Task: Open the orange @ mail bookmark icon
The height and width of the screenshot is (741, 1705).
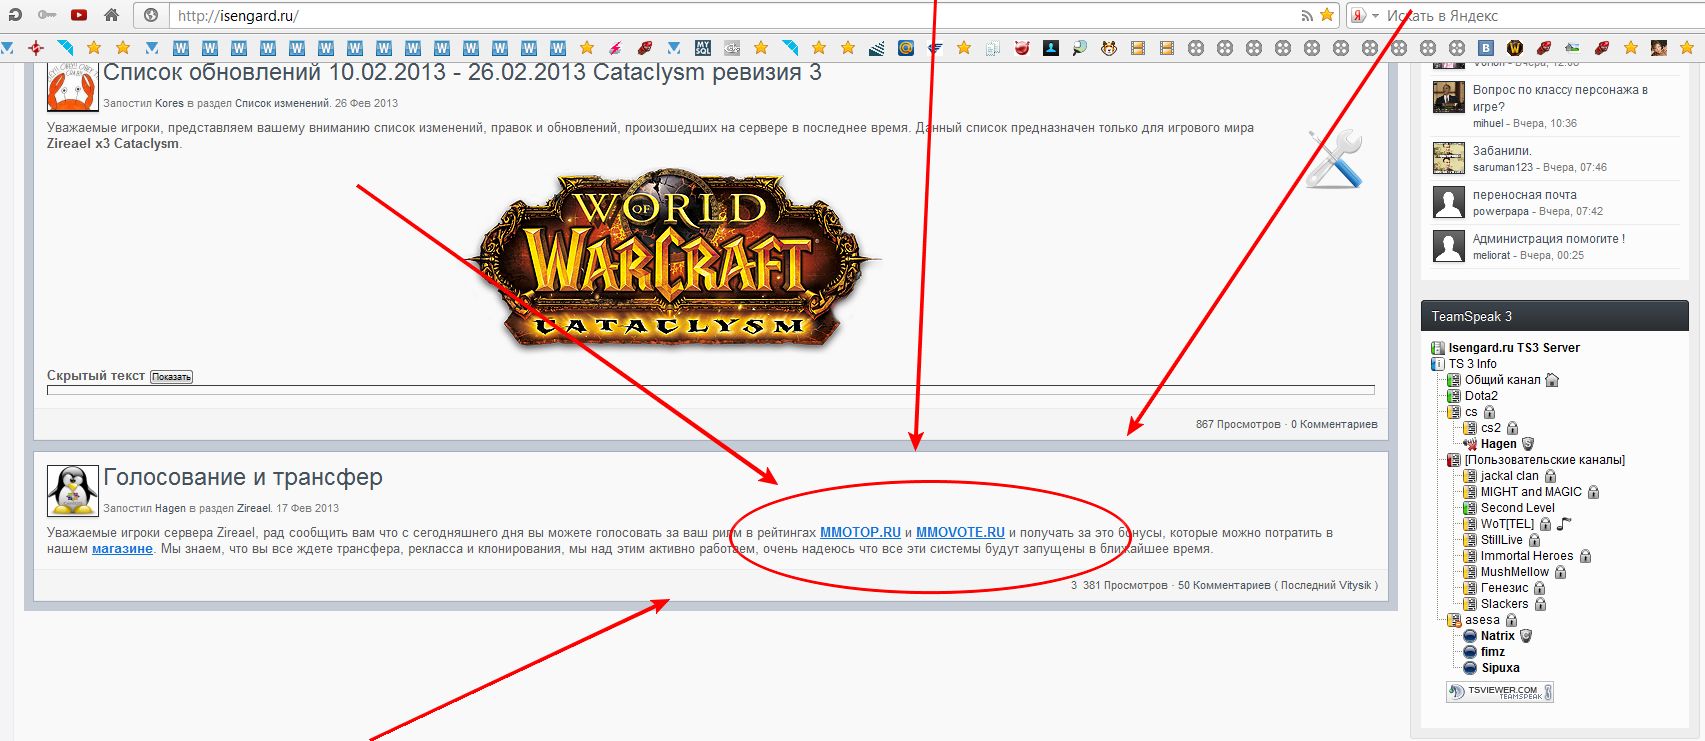Action: [906, 47]
